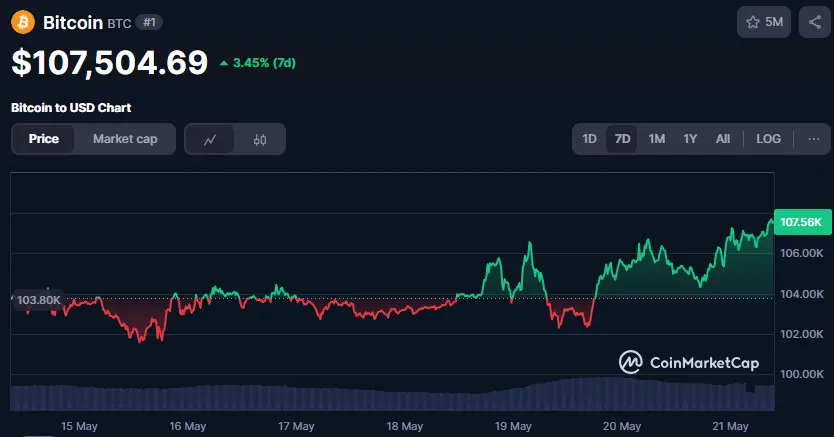Add Bitcoin to watchlist with star button
Screen dimensions: 834x437
tap(764, 22)
